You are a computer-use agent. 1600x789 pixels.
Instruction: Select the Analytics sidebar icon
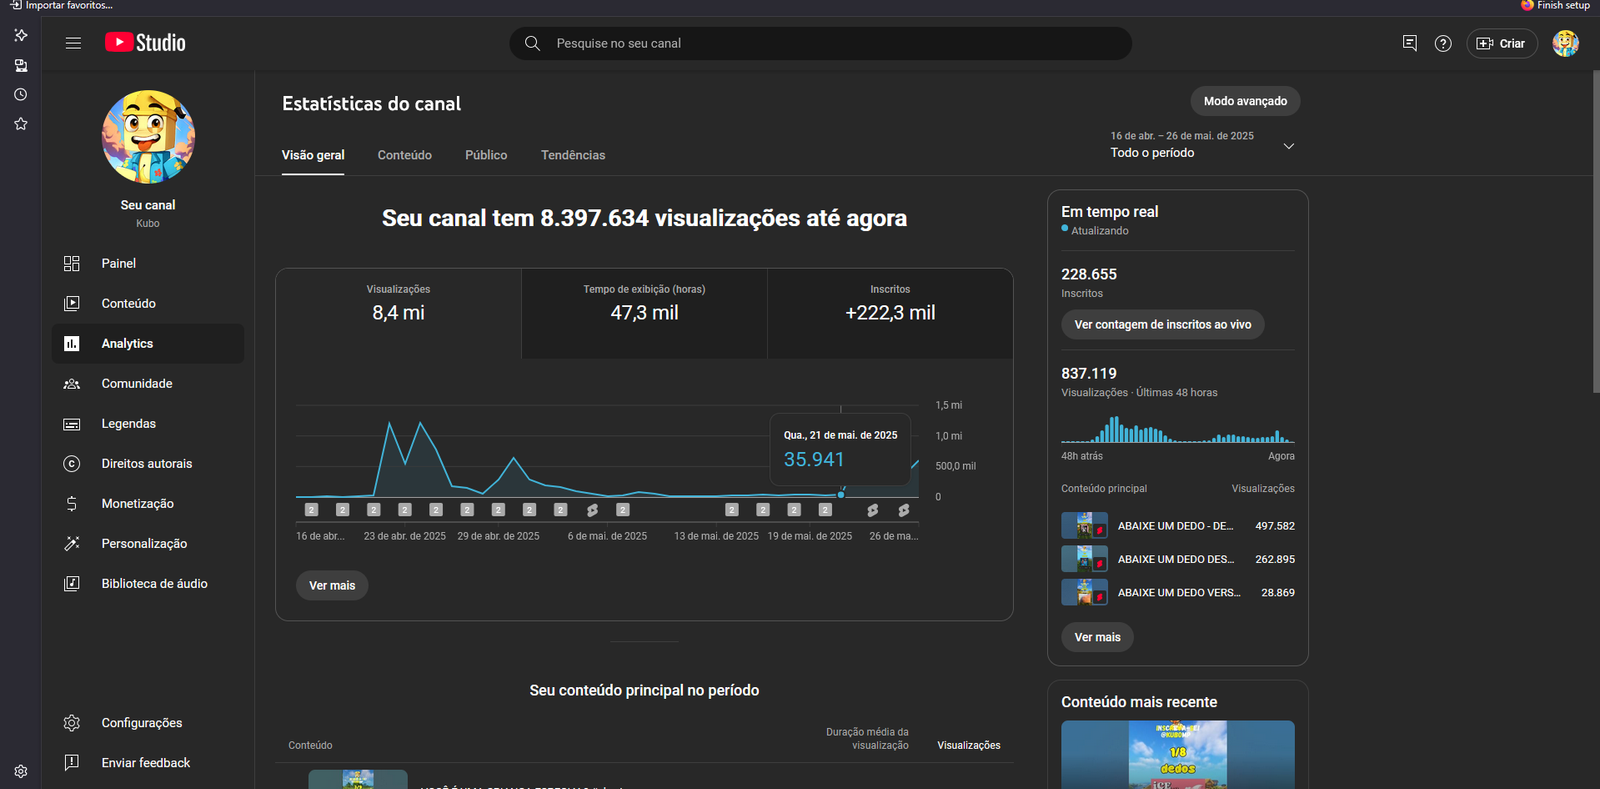[72, 343]
